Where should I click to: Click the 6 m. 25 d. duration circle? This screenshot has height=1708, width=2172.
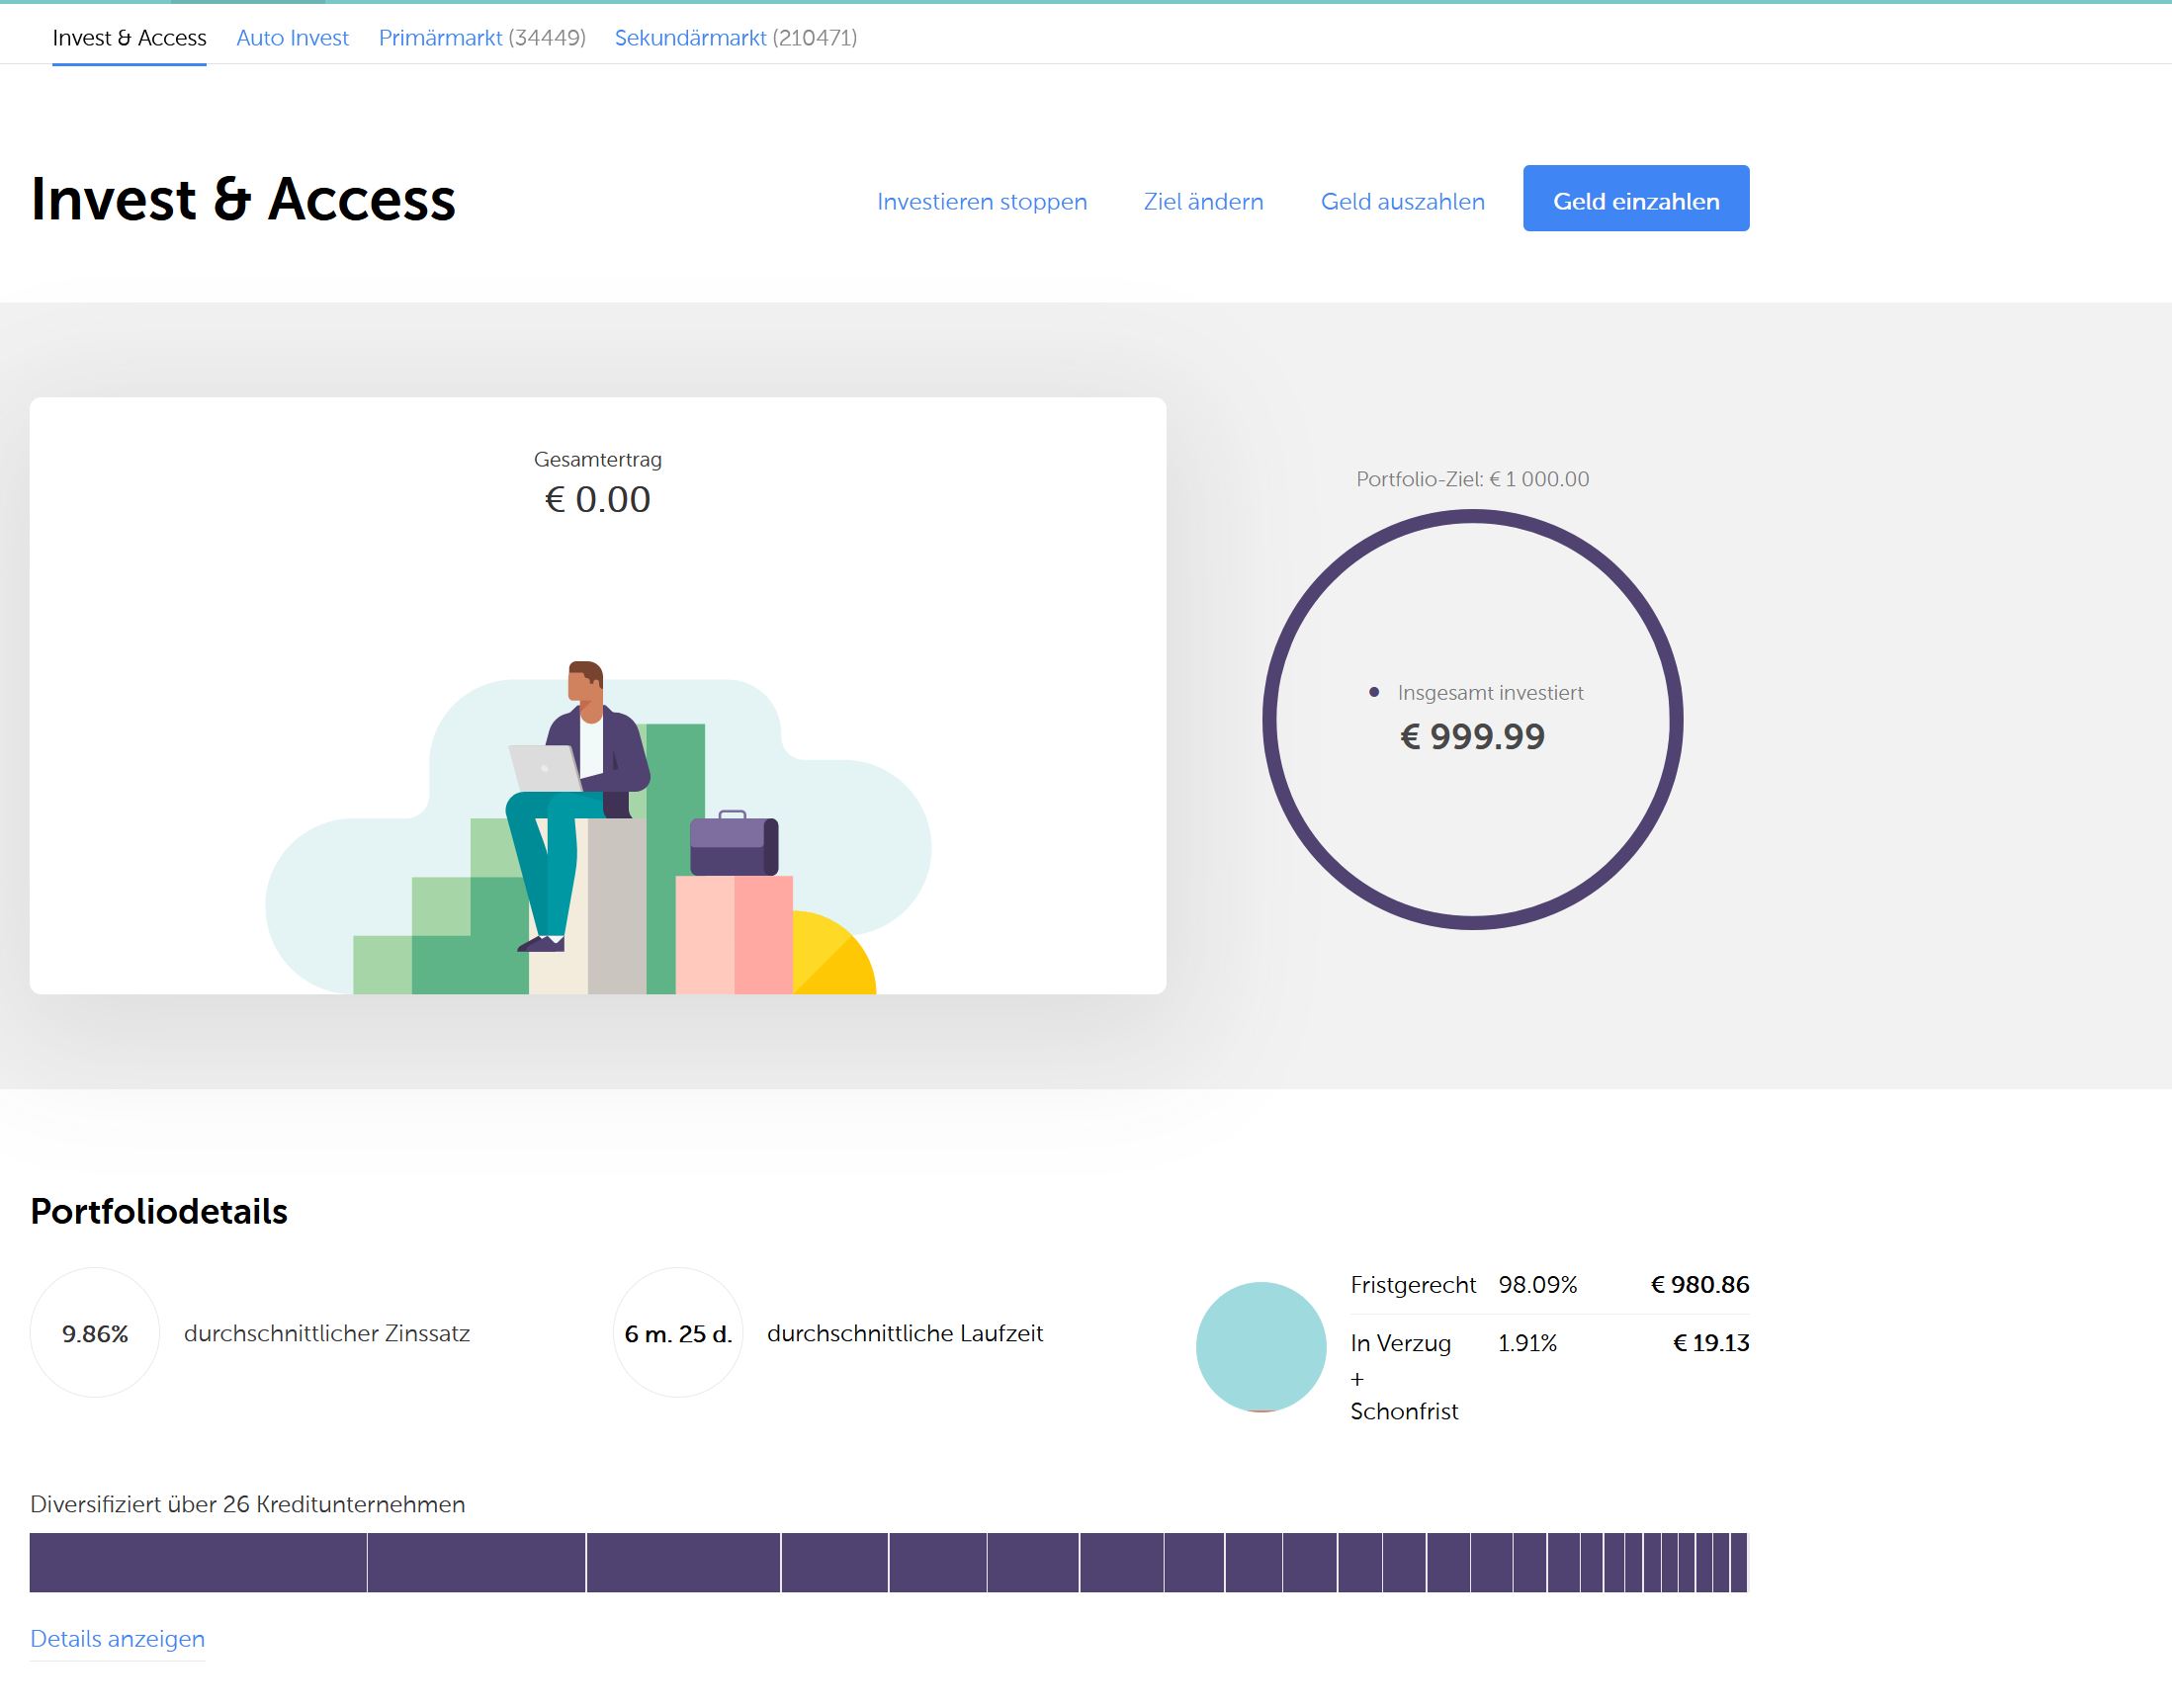[678, 1333]
